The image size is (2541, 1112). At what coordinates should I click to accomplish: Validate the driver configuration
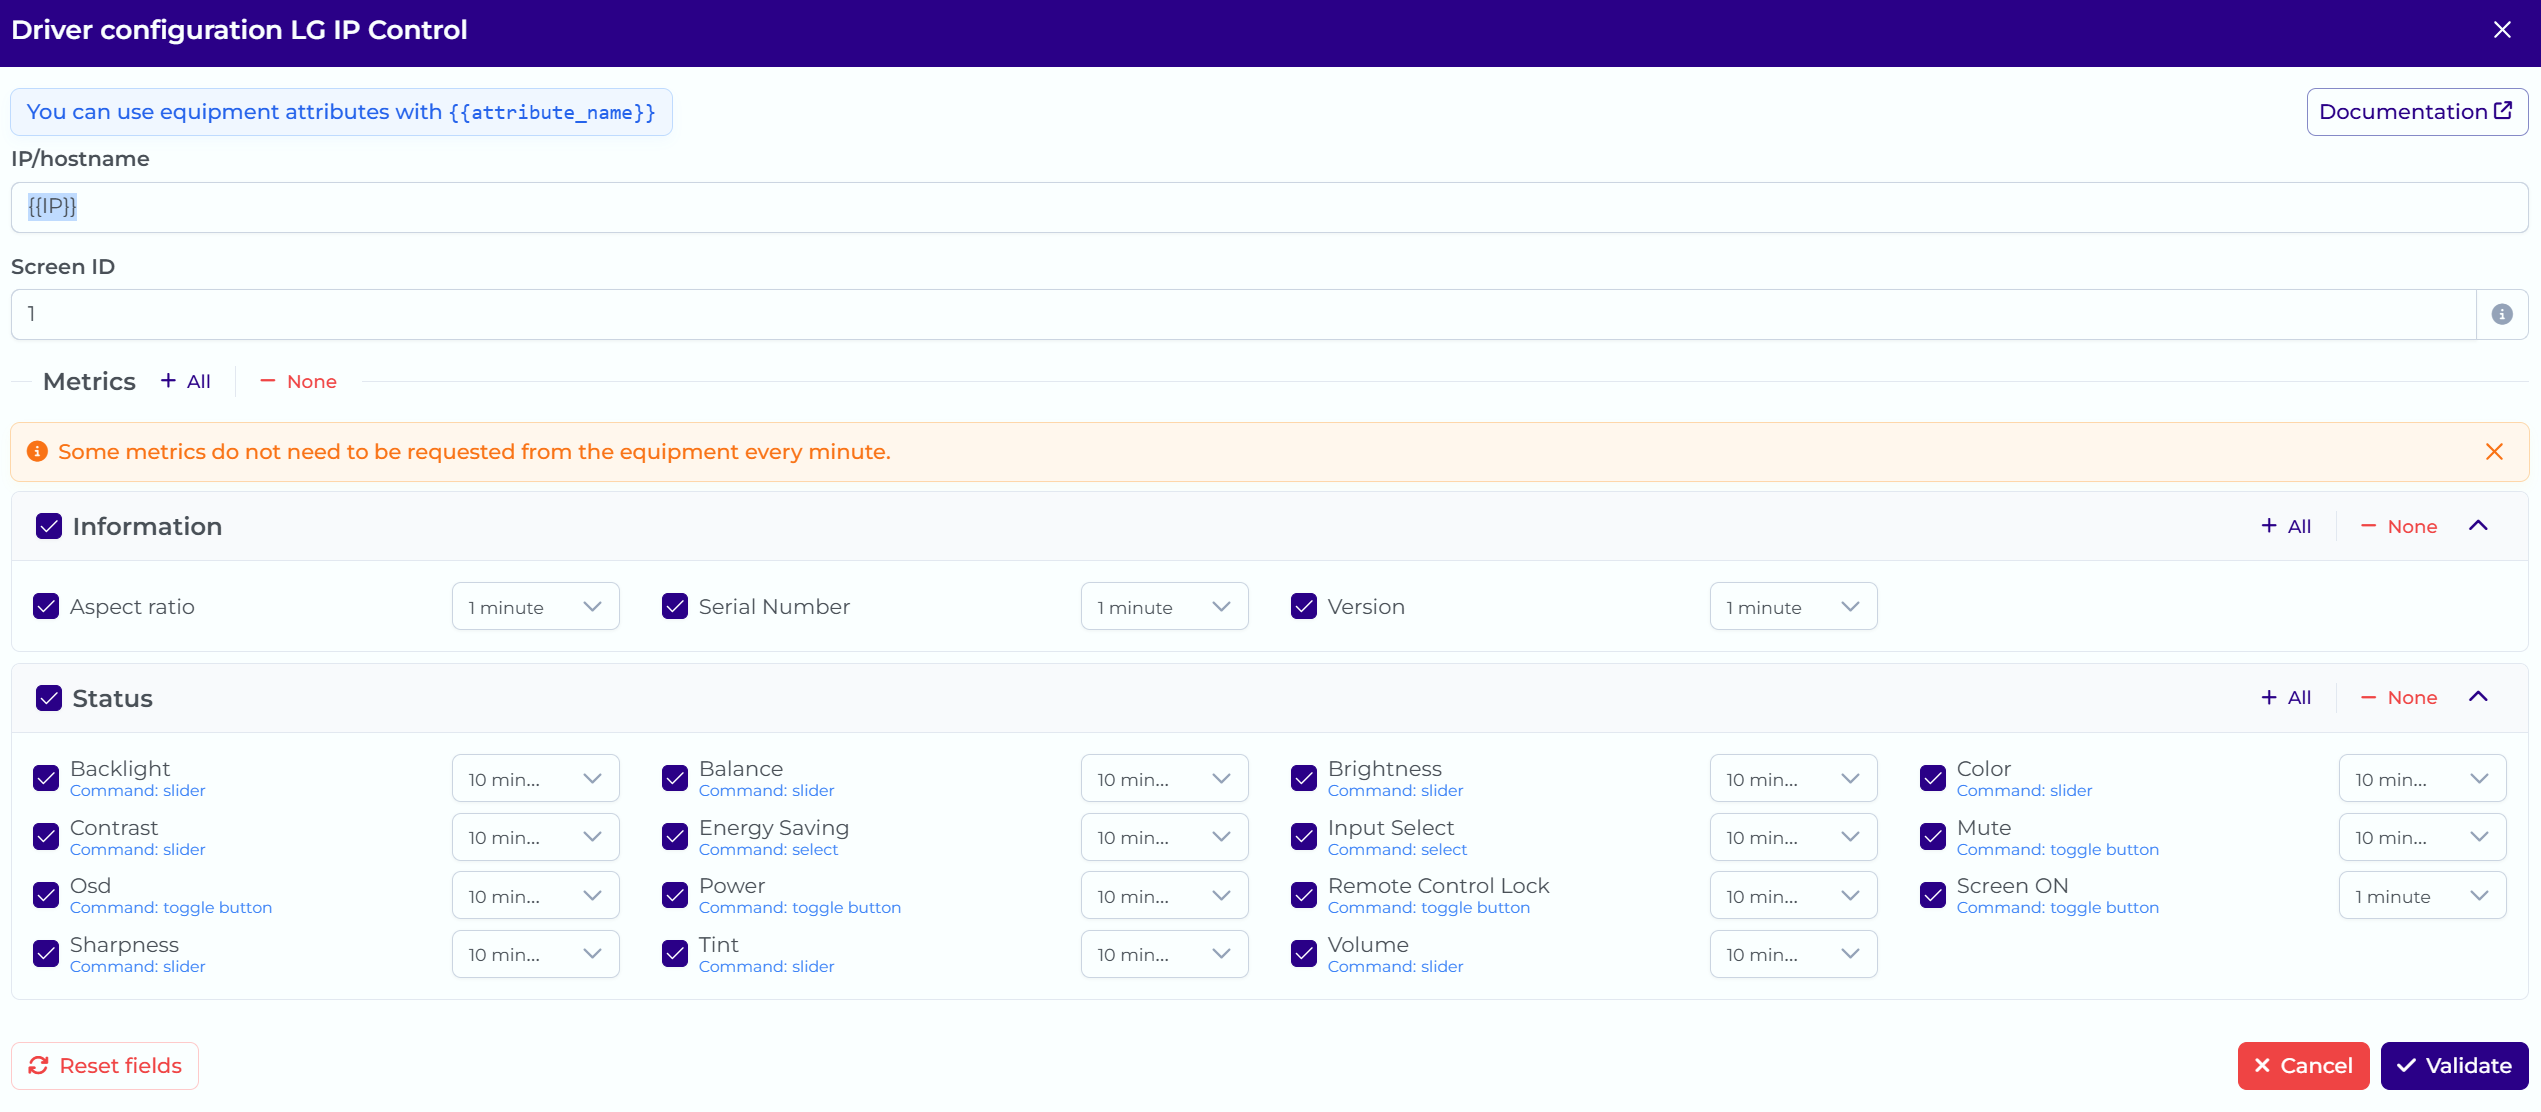click(2454, 1066)
